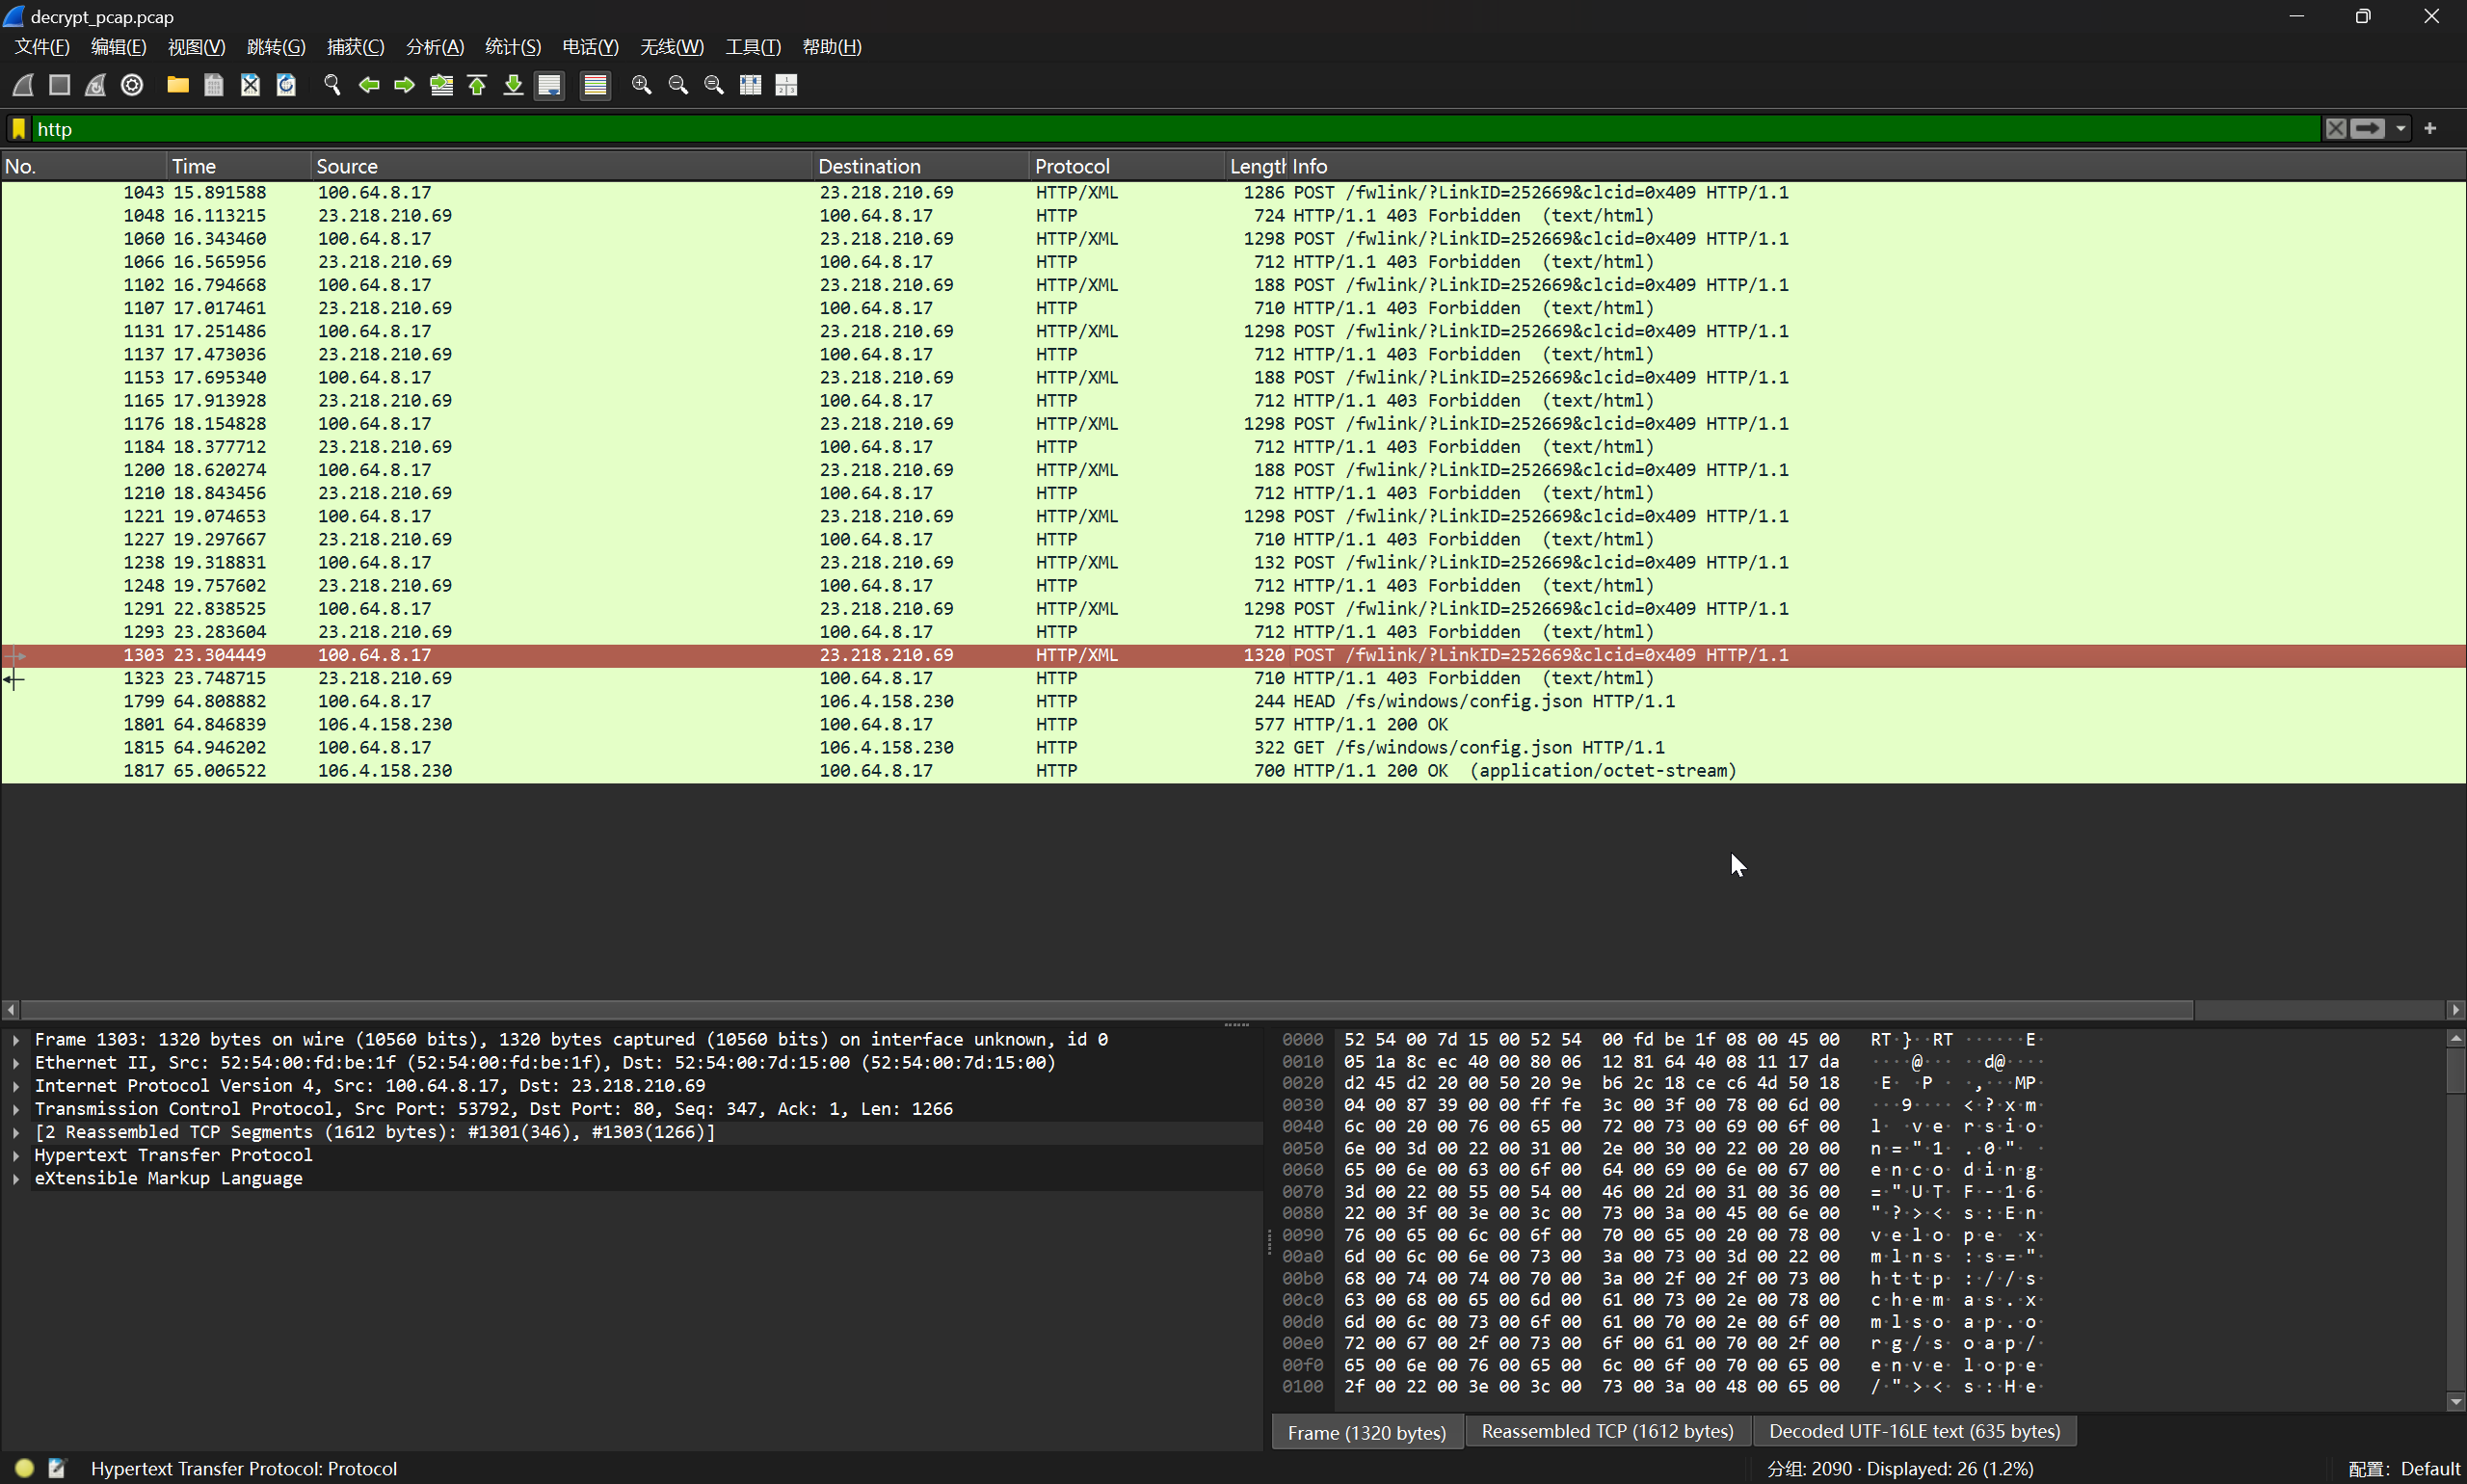Save this capture file with the document icon
This screenshot has height=1484, width=2467.
[x=213, y=85]
